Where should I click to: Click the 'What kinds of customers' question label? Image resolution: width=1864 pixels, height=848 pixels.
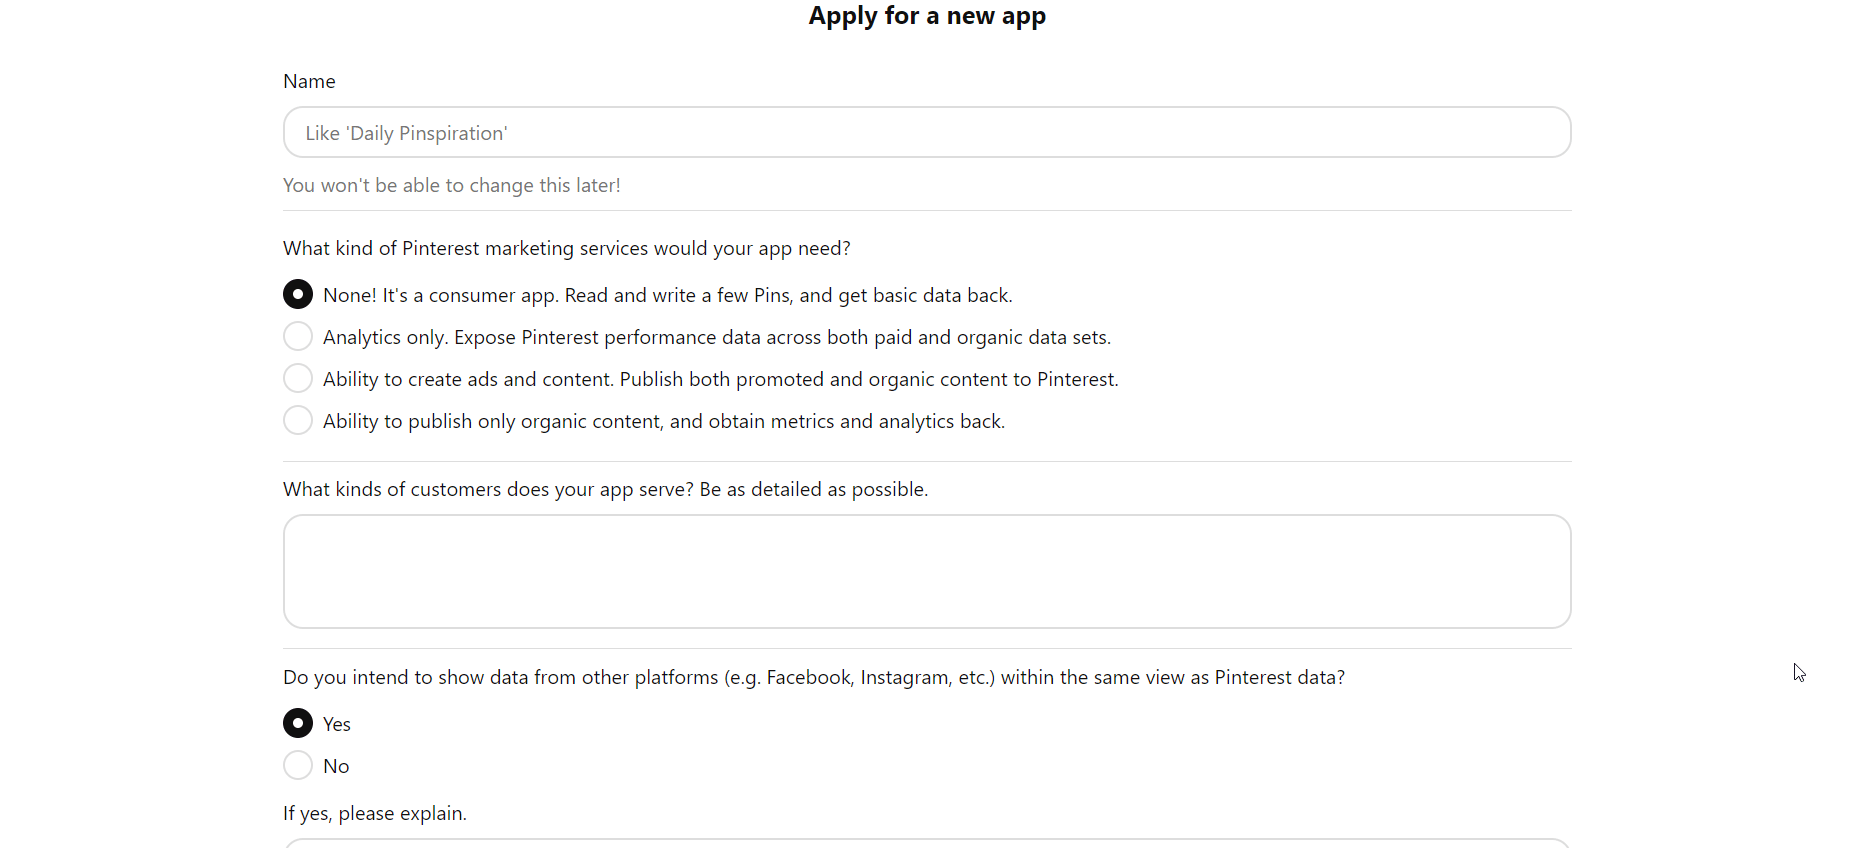605,489
